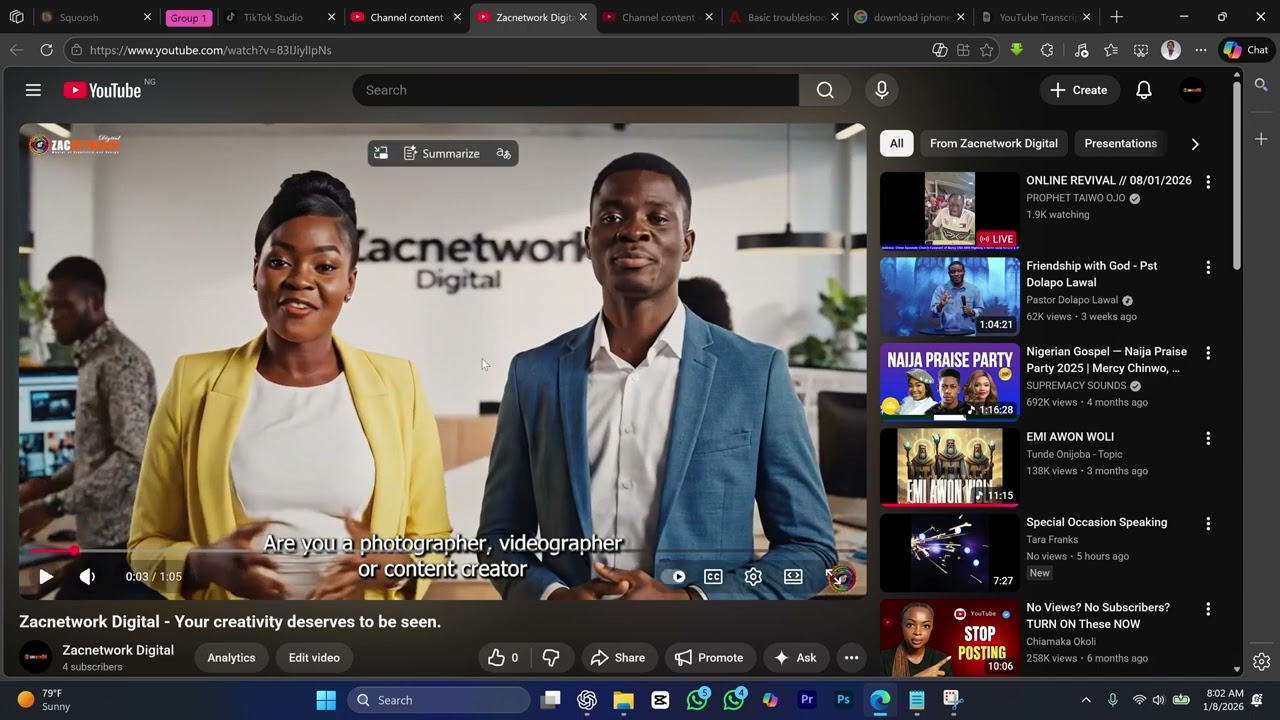Click the translate icon beside Summarize

(503, 153)
